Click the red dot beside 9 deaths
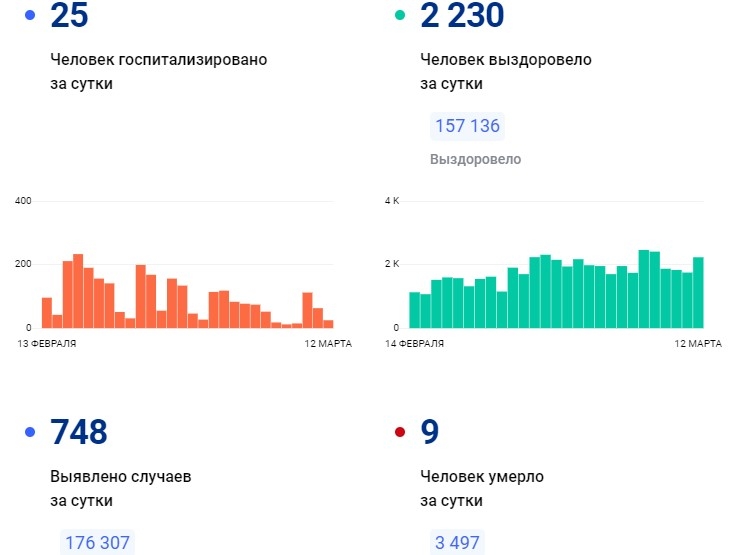Image resolution: width=748 pixels, height=555 pixels. [400, 432]
